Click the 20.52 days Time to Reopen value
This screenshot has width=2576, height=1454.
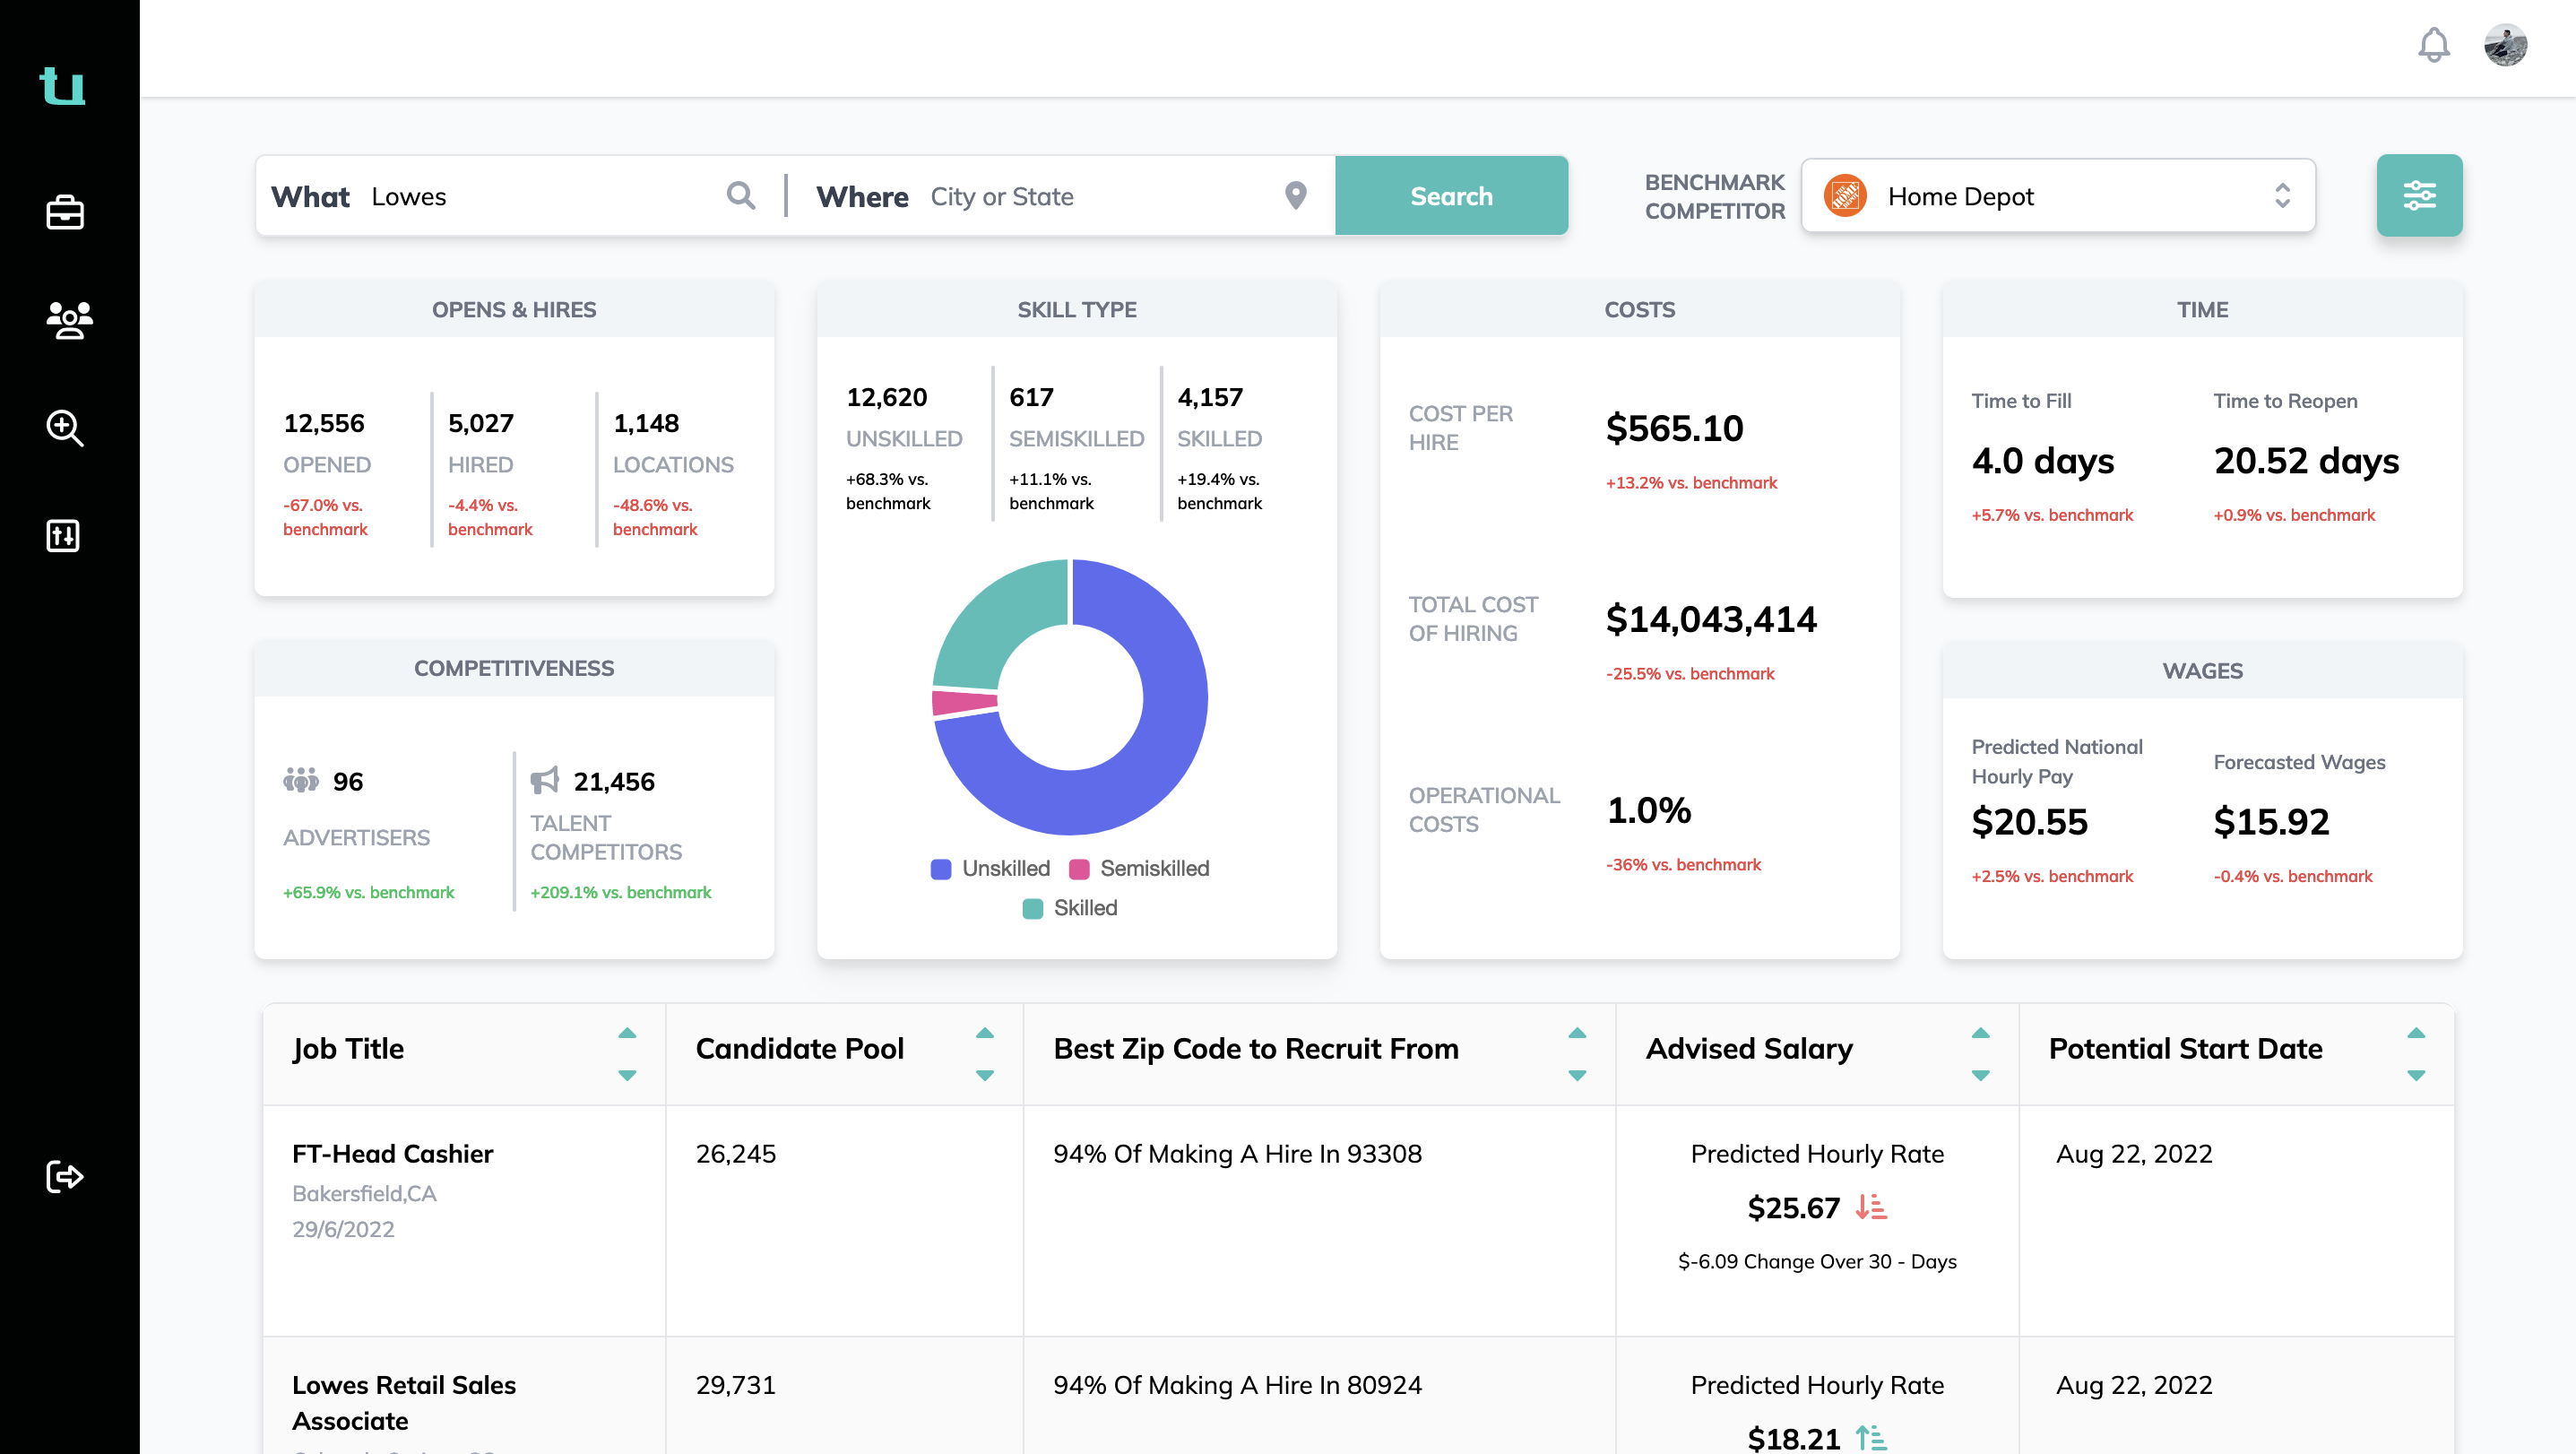click(x=2306, y=460)
